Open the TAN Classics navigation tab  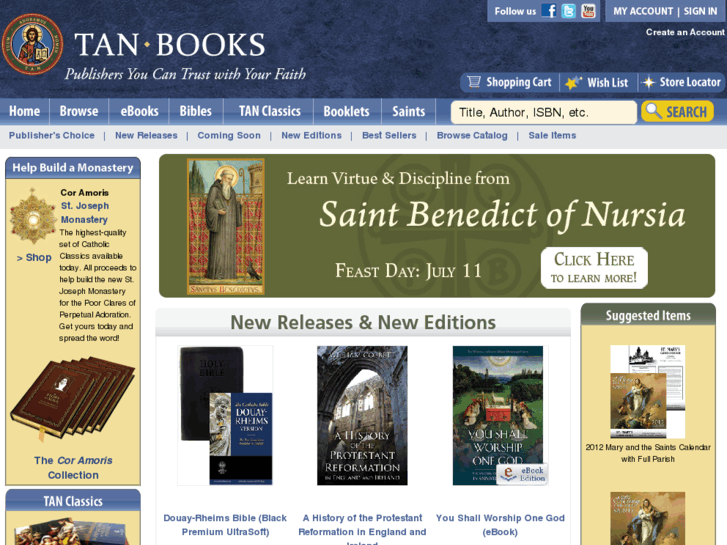(269, 111)
